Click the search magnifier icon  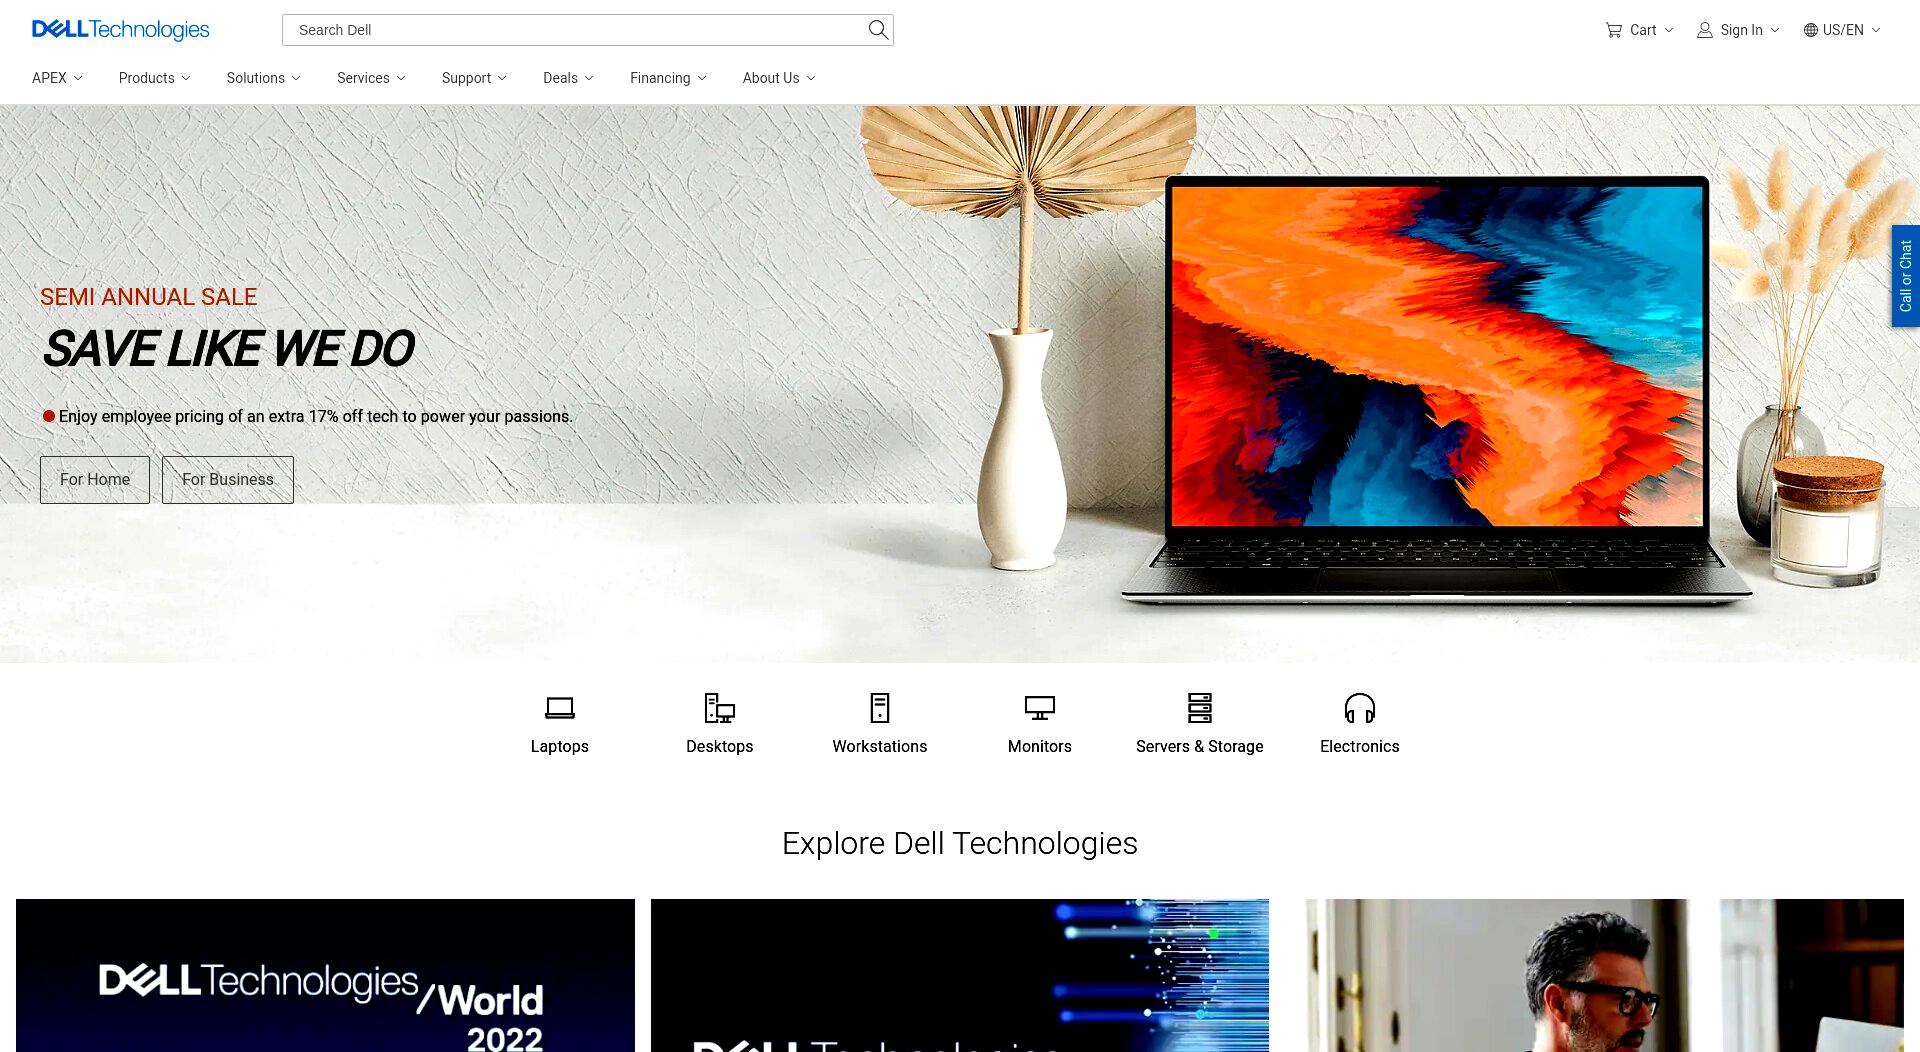point(878,30)
